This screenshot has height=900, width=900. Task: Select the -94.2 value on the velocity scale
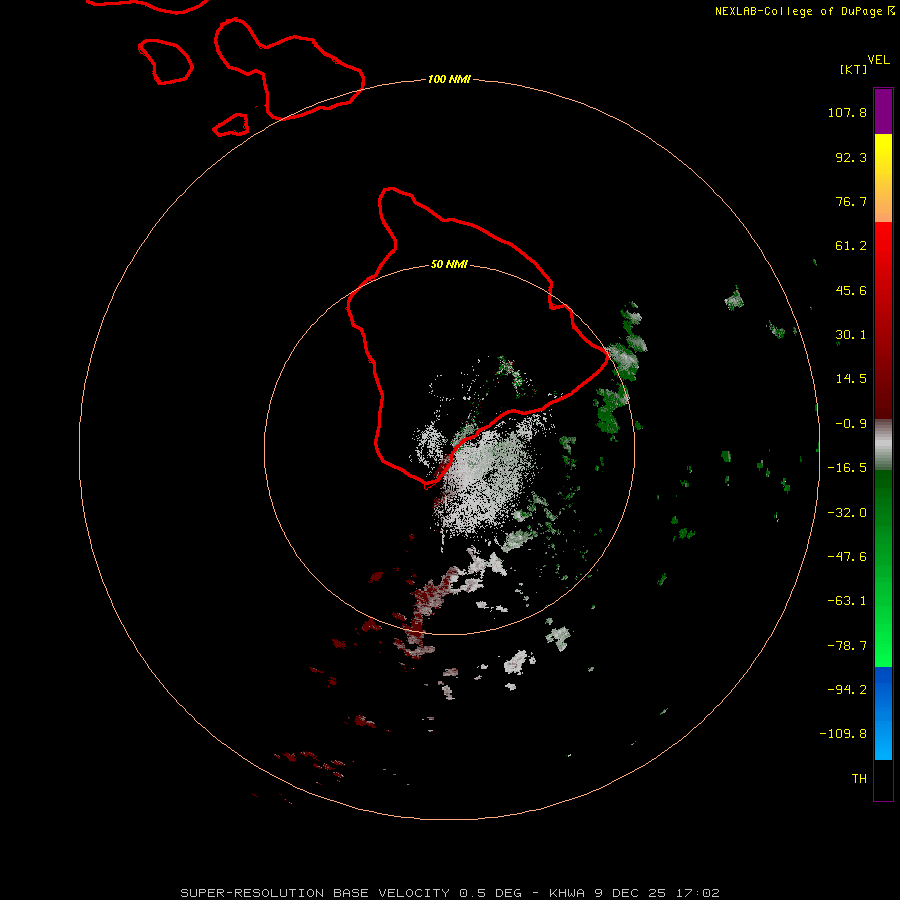click(x=847, y=689)
